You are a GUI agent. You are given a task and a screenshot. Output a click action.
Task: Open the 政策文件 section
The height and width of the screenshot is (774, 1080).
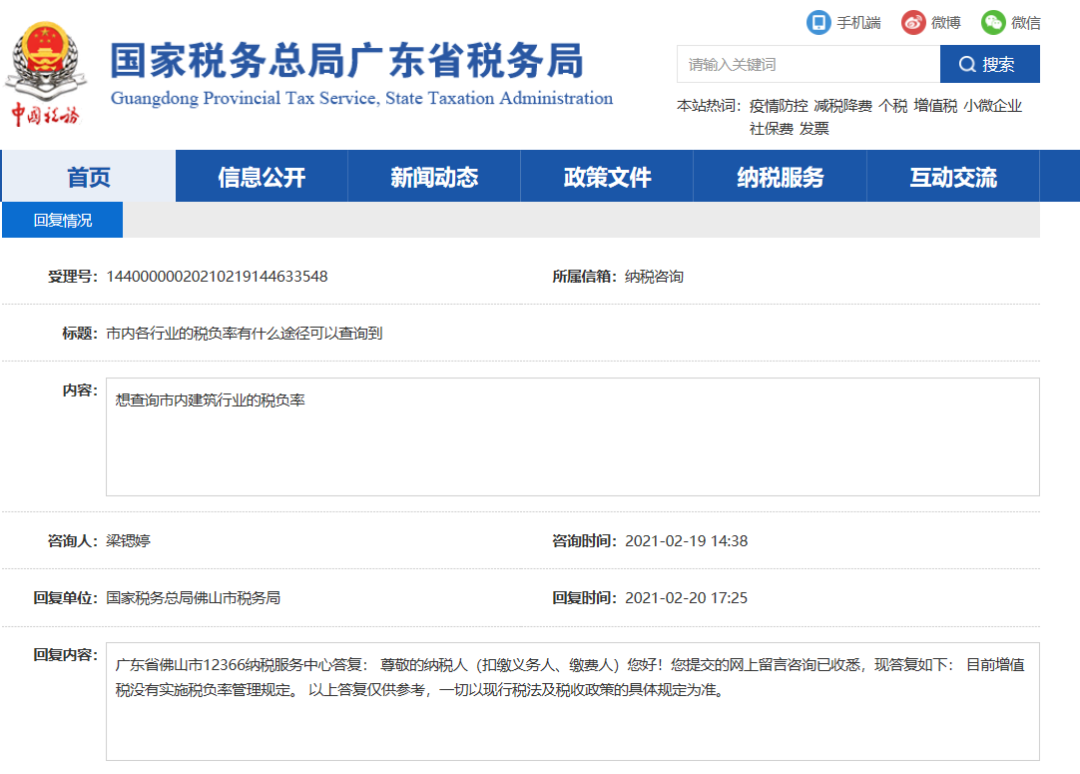pos(607,176)
